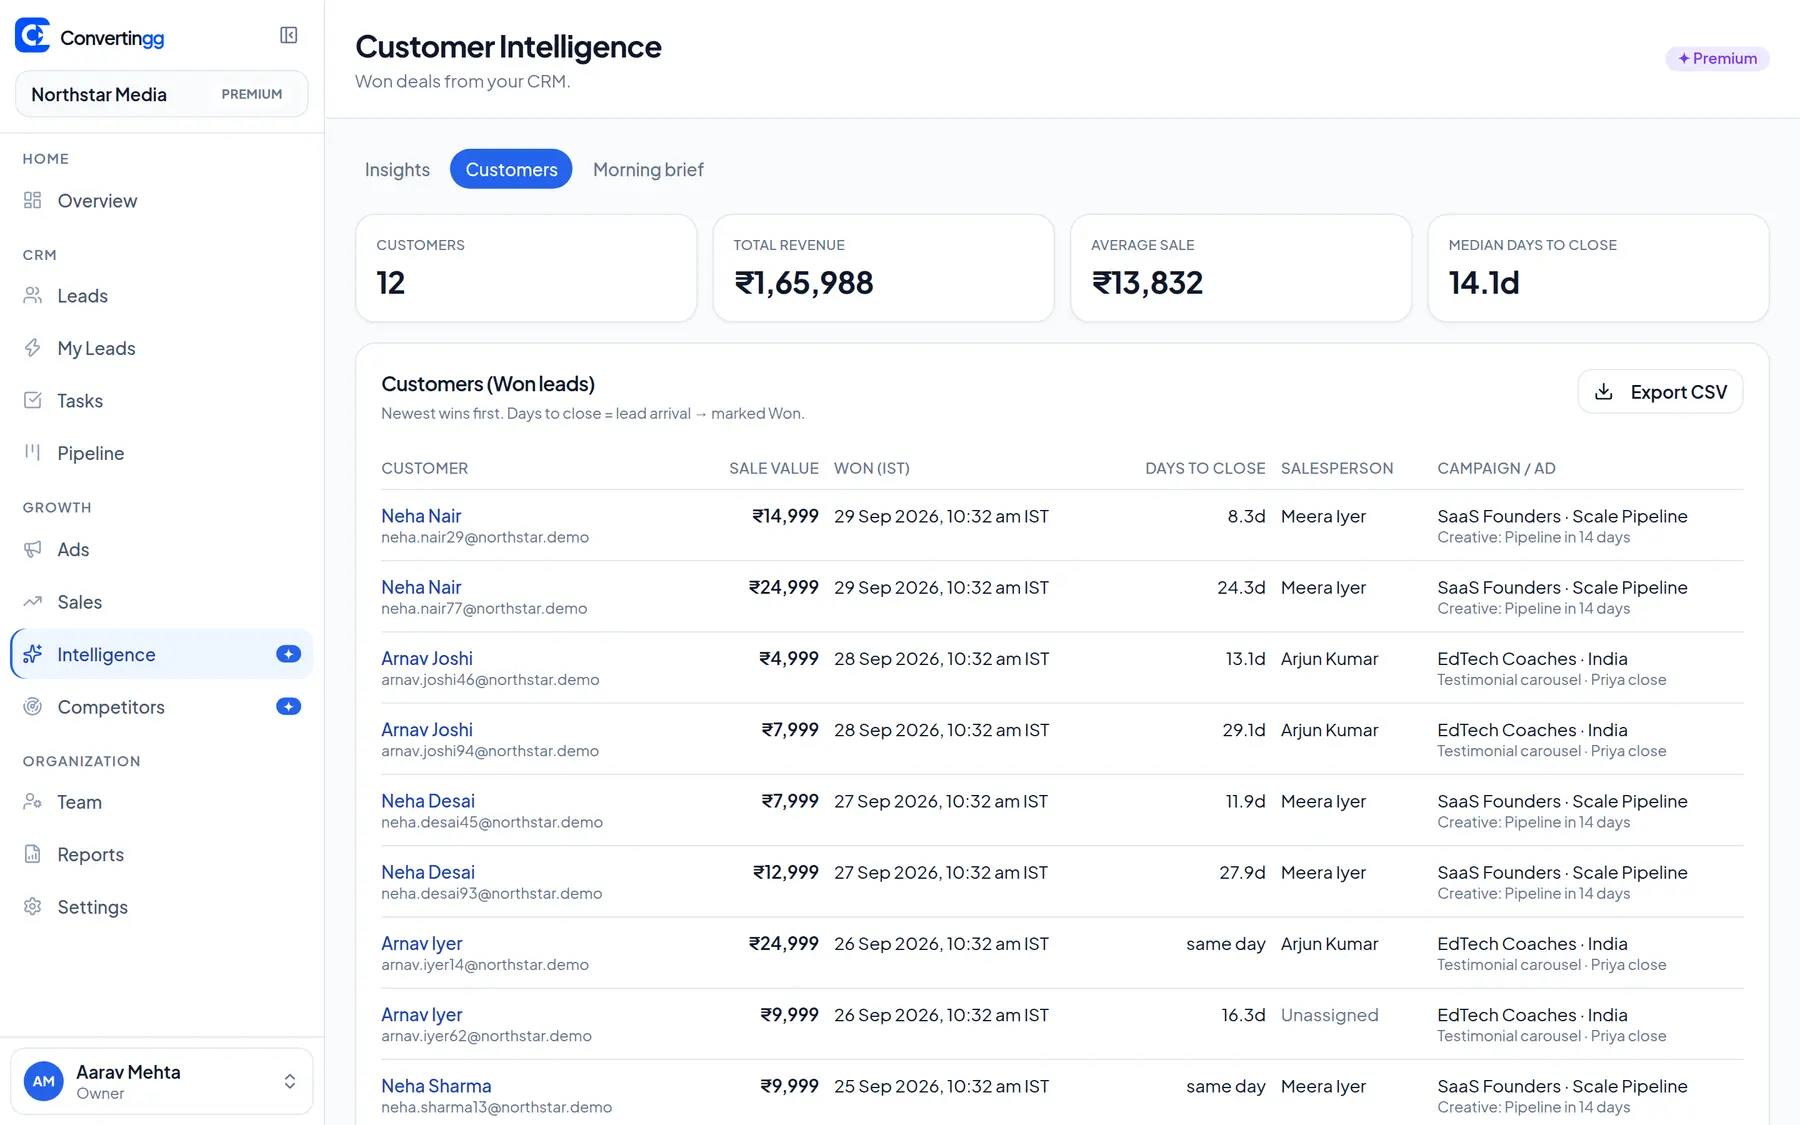Click the Pipeline columns icon
Image resolution: width=1800 pixels, height=1125 pixels.
[33, 452]
